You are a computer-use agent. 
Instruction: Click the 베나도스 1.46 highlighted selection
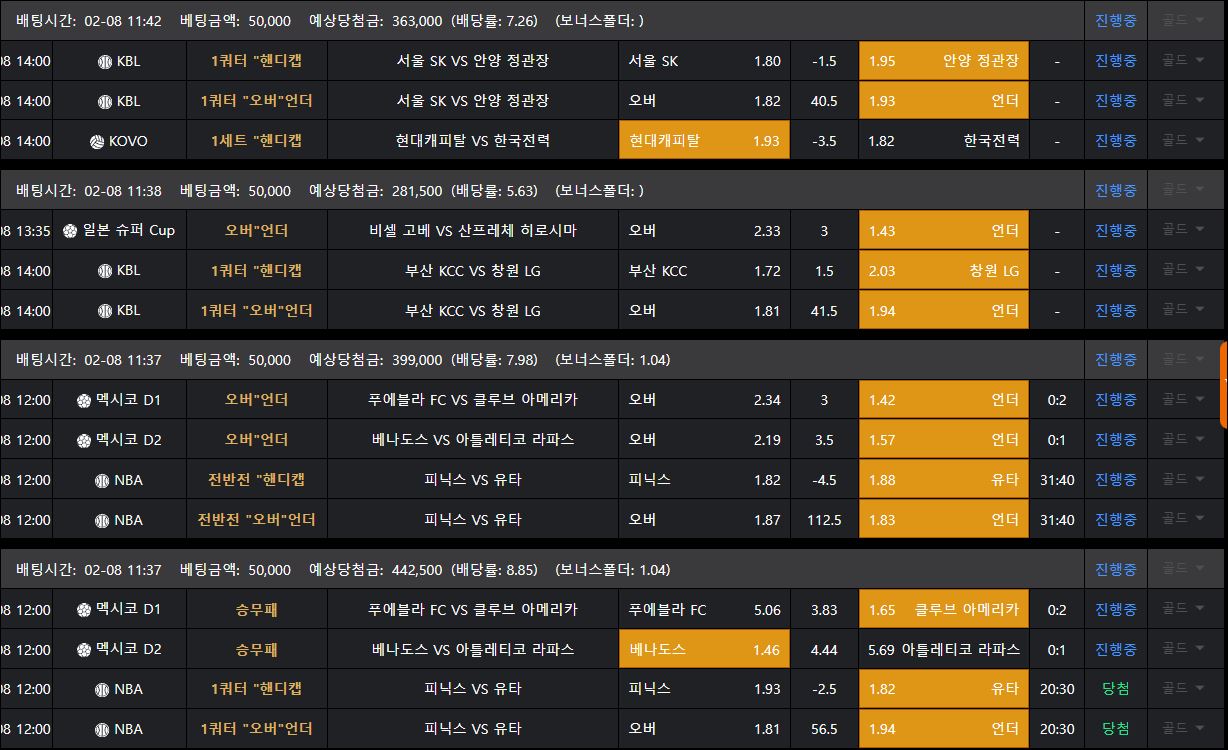pyautogui.click(x=704, y=650)
